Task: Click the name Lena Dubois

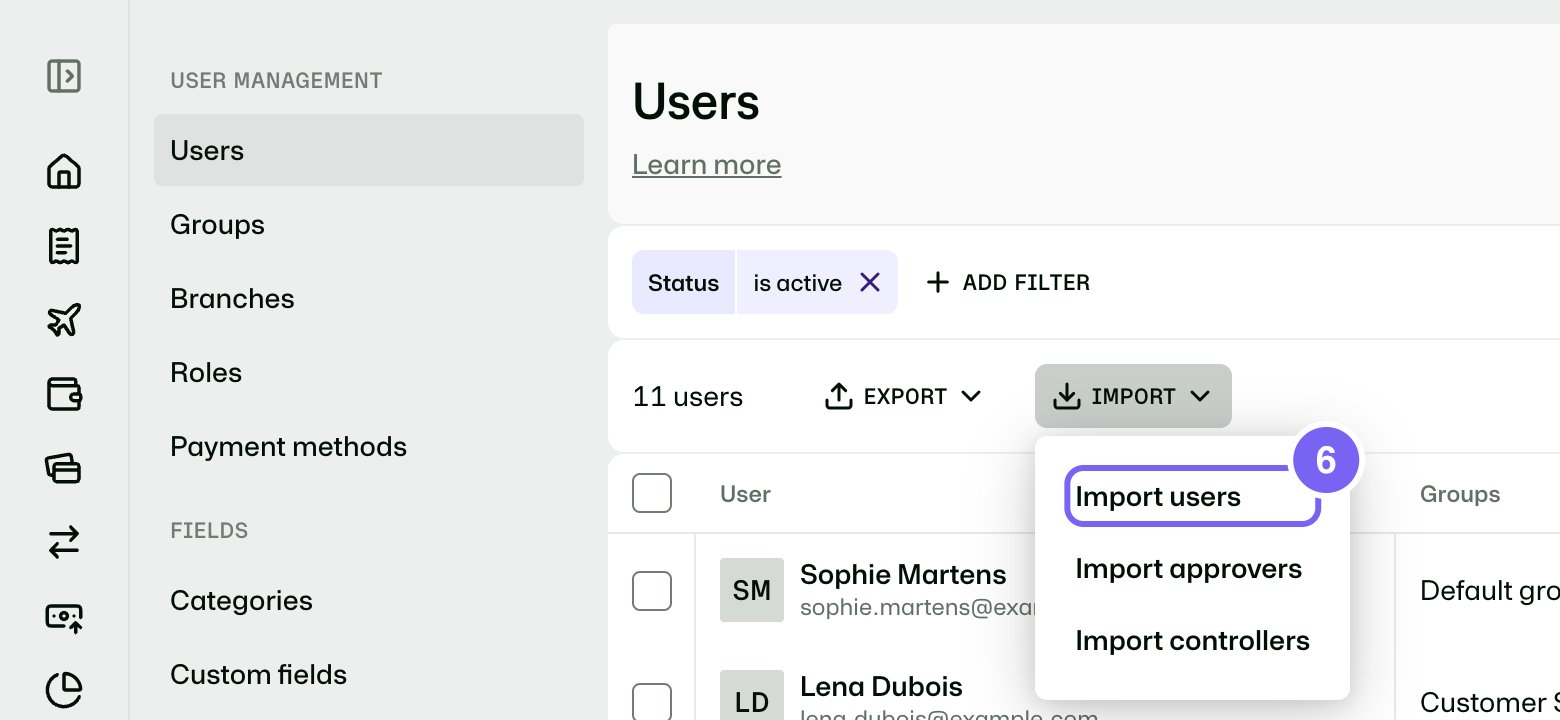Action: [x=881, y=687]
